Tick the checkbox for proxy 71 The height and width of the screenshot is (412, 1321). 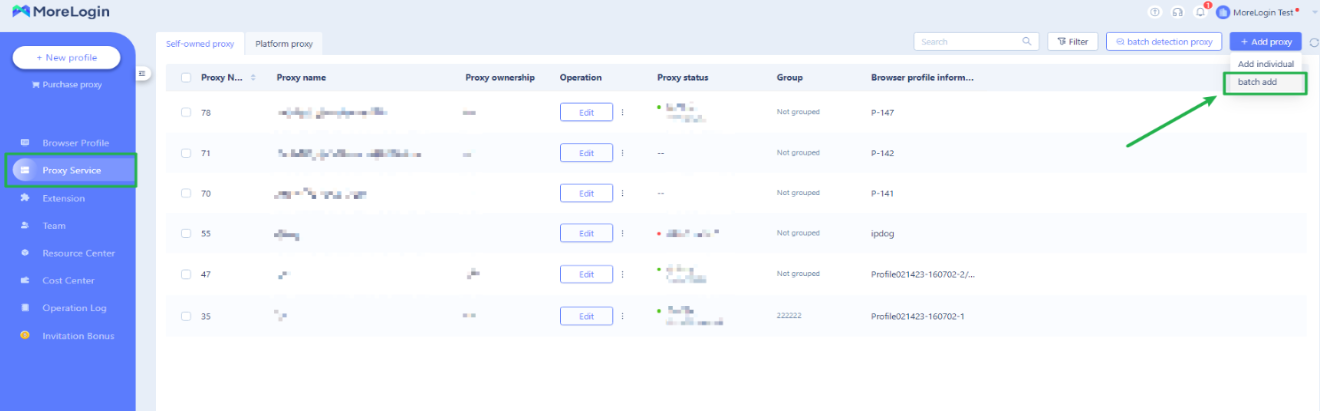click(186, 153)
